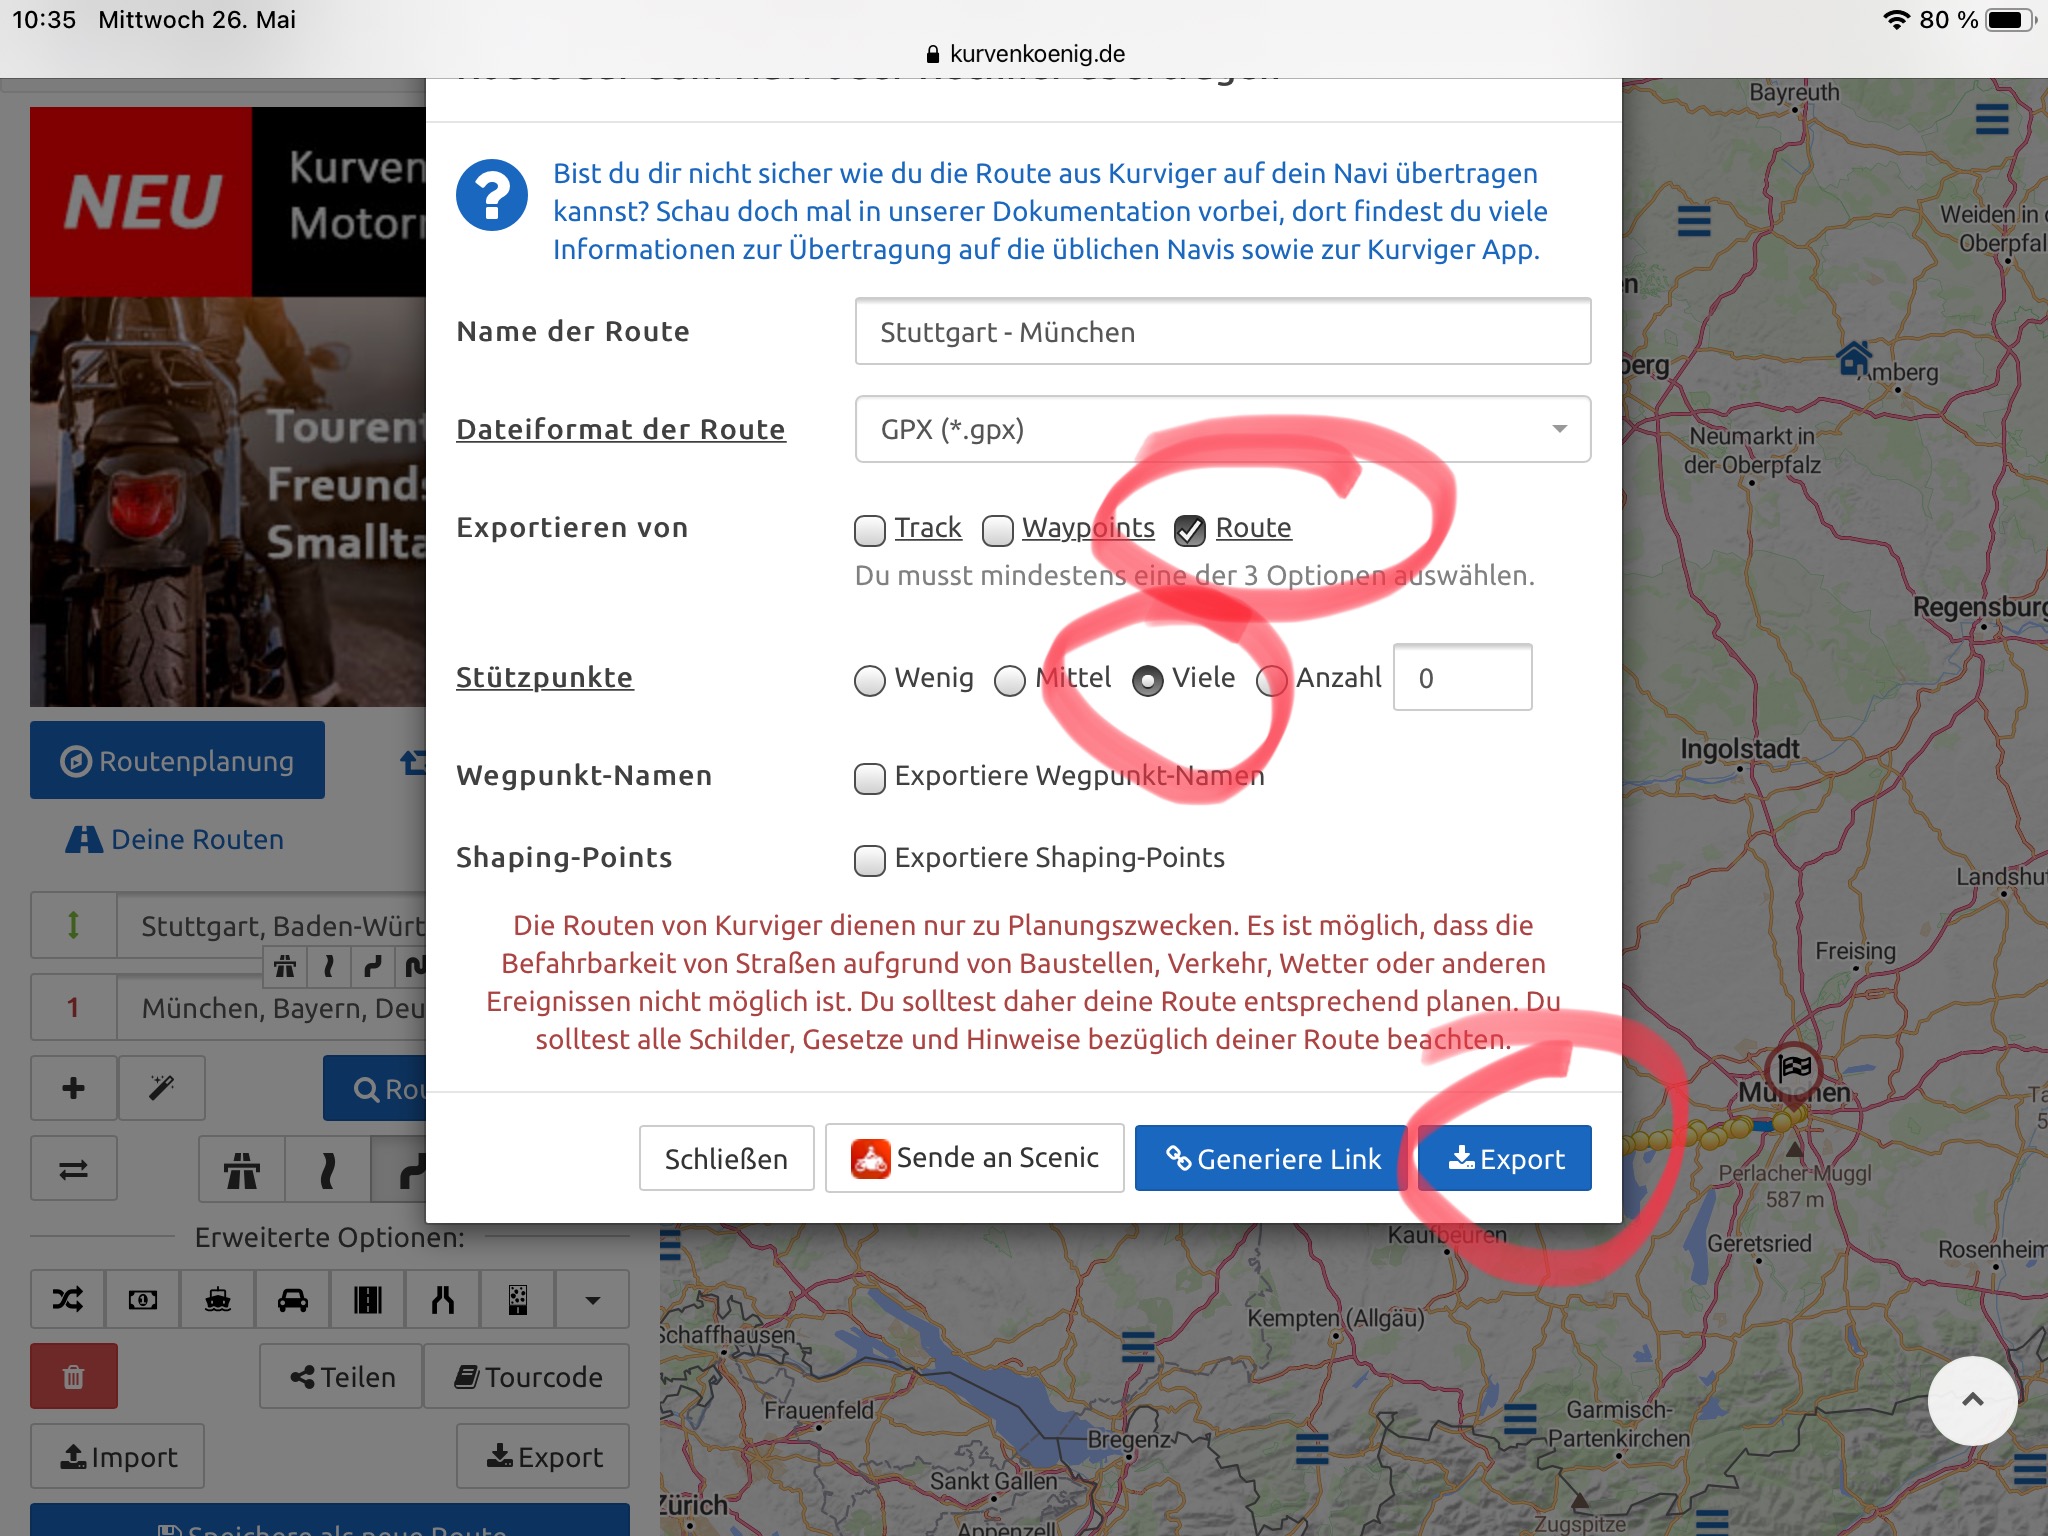Open the Dateiformat GPX dropdown
Screen dimensions: 2048x1536
click(x=1223, y=429)
